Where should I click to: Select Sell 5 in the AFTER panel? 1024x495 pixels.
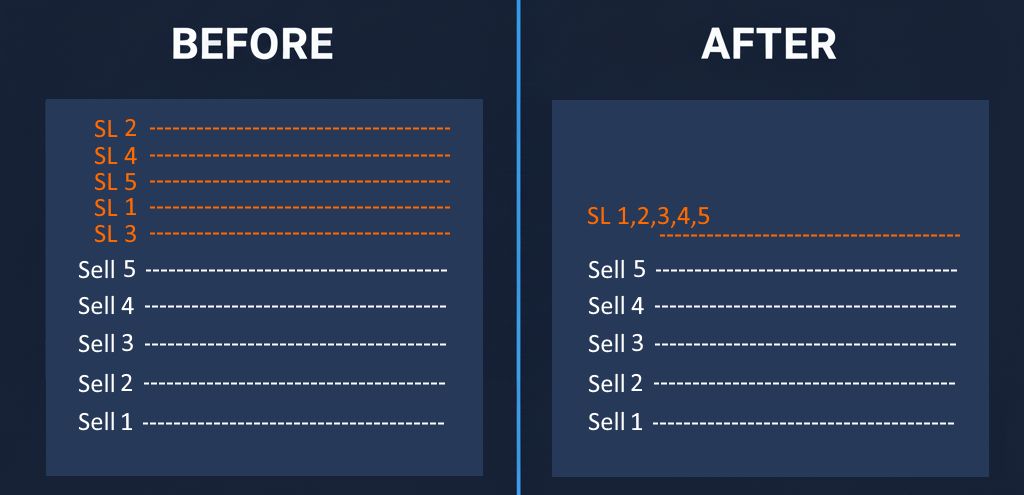pyautogui.click(x=616, y=269)
